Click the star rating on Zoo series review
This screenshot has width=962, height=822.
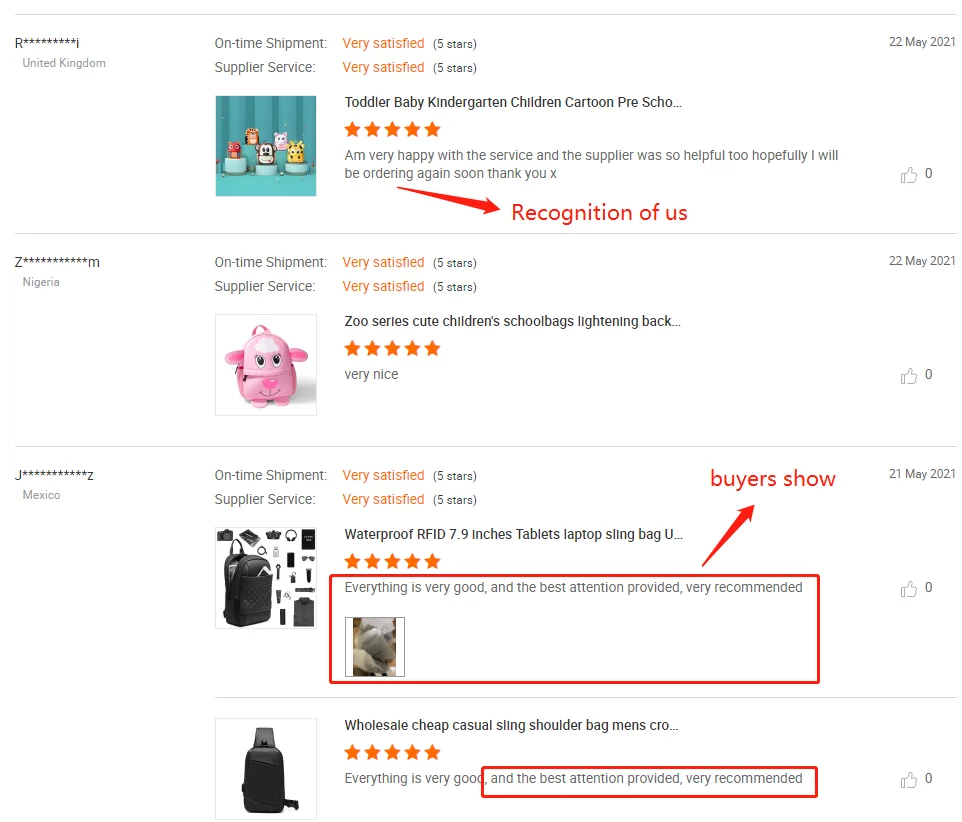[x=392, y=348]
